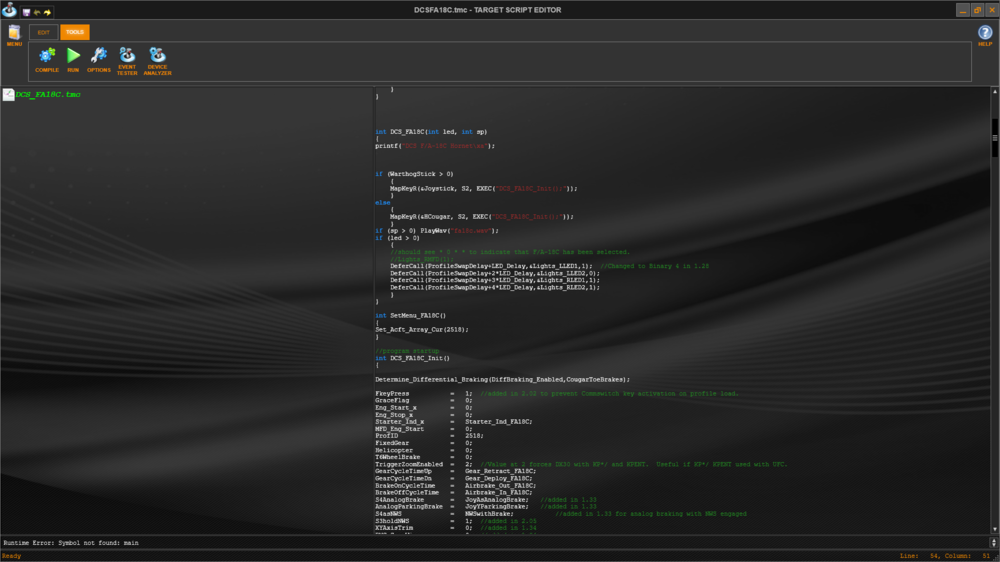Click the window title 'DCSFA18C.tmc - TARGET SCRIPT EDITOR'

click(x=488, y=10)
